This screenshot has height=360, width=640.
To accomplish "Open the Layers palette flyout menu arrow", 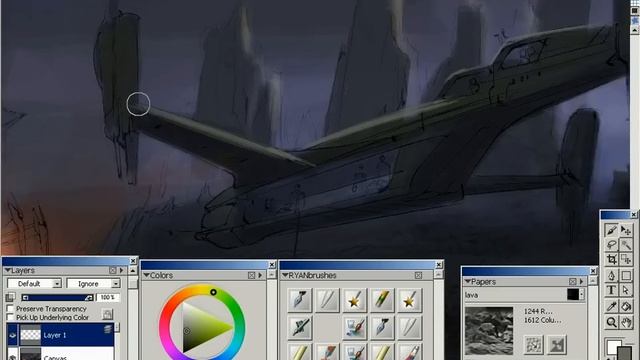I will (121, 270).
